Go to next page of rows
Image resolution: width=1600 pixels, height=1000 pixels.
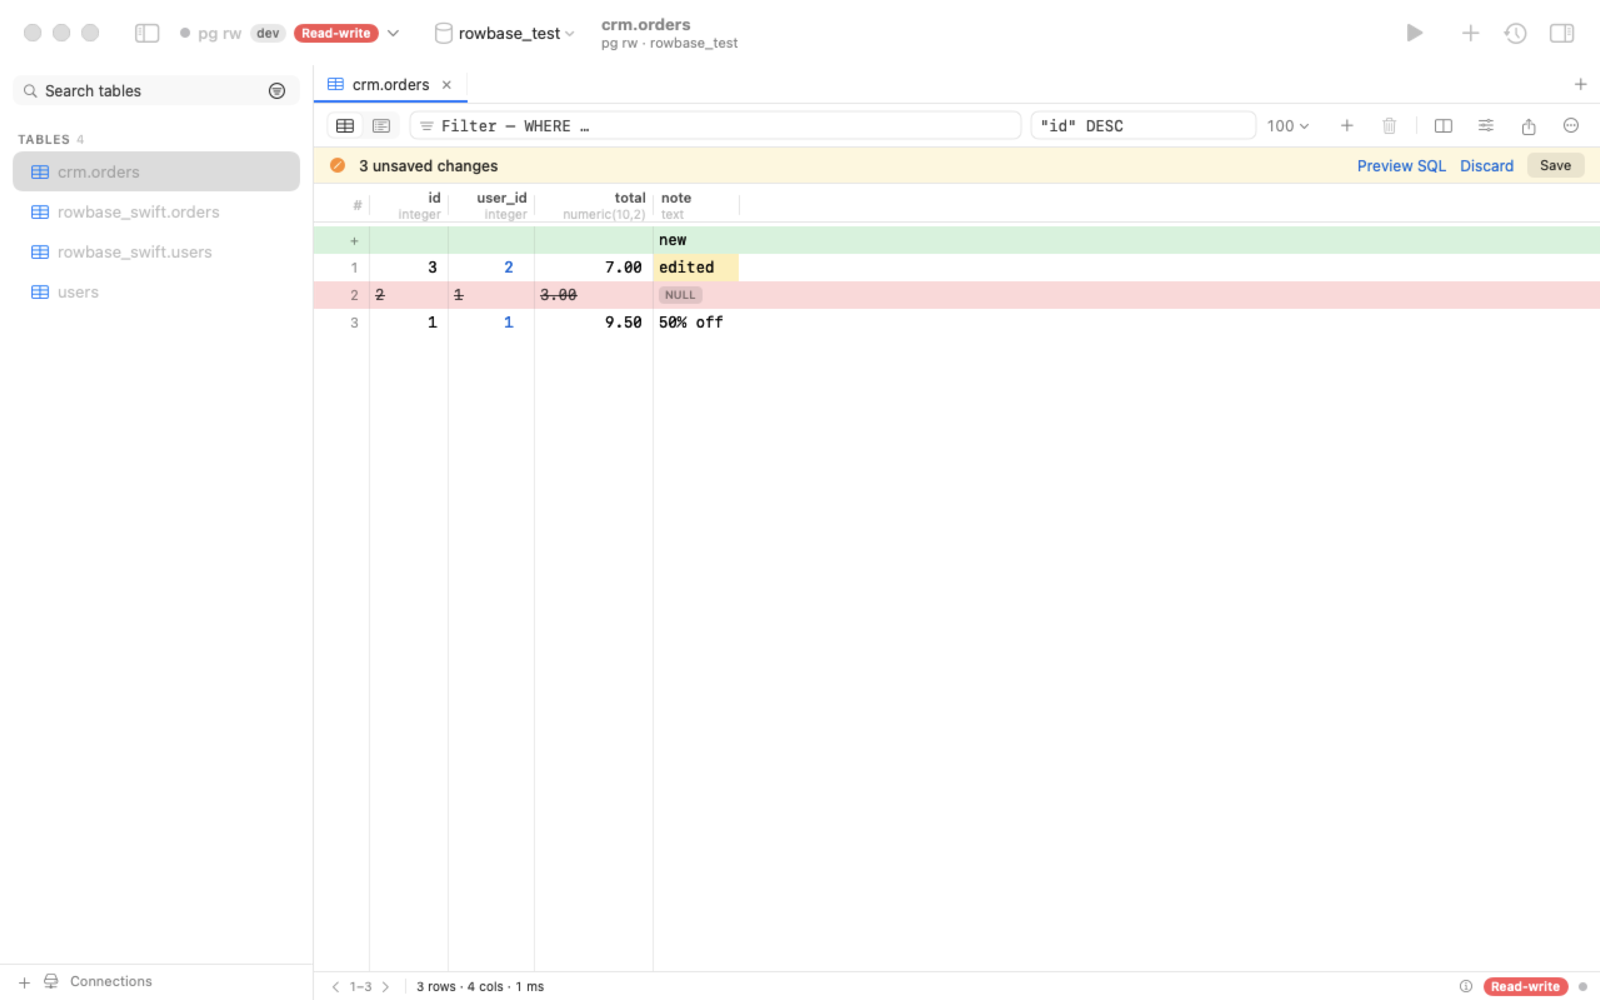click(x=385, y=987)
